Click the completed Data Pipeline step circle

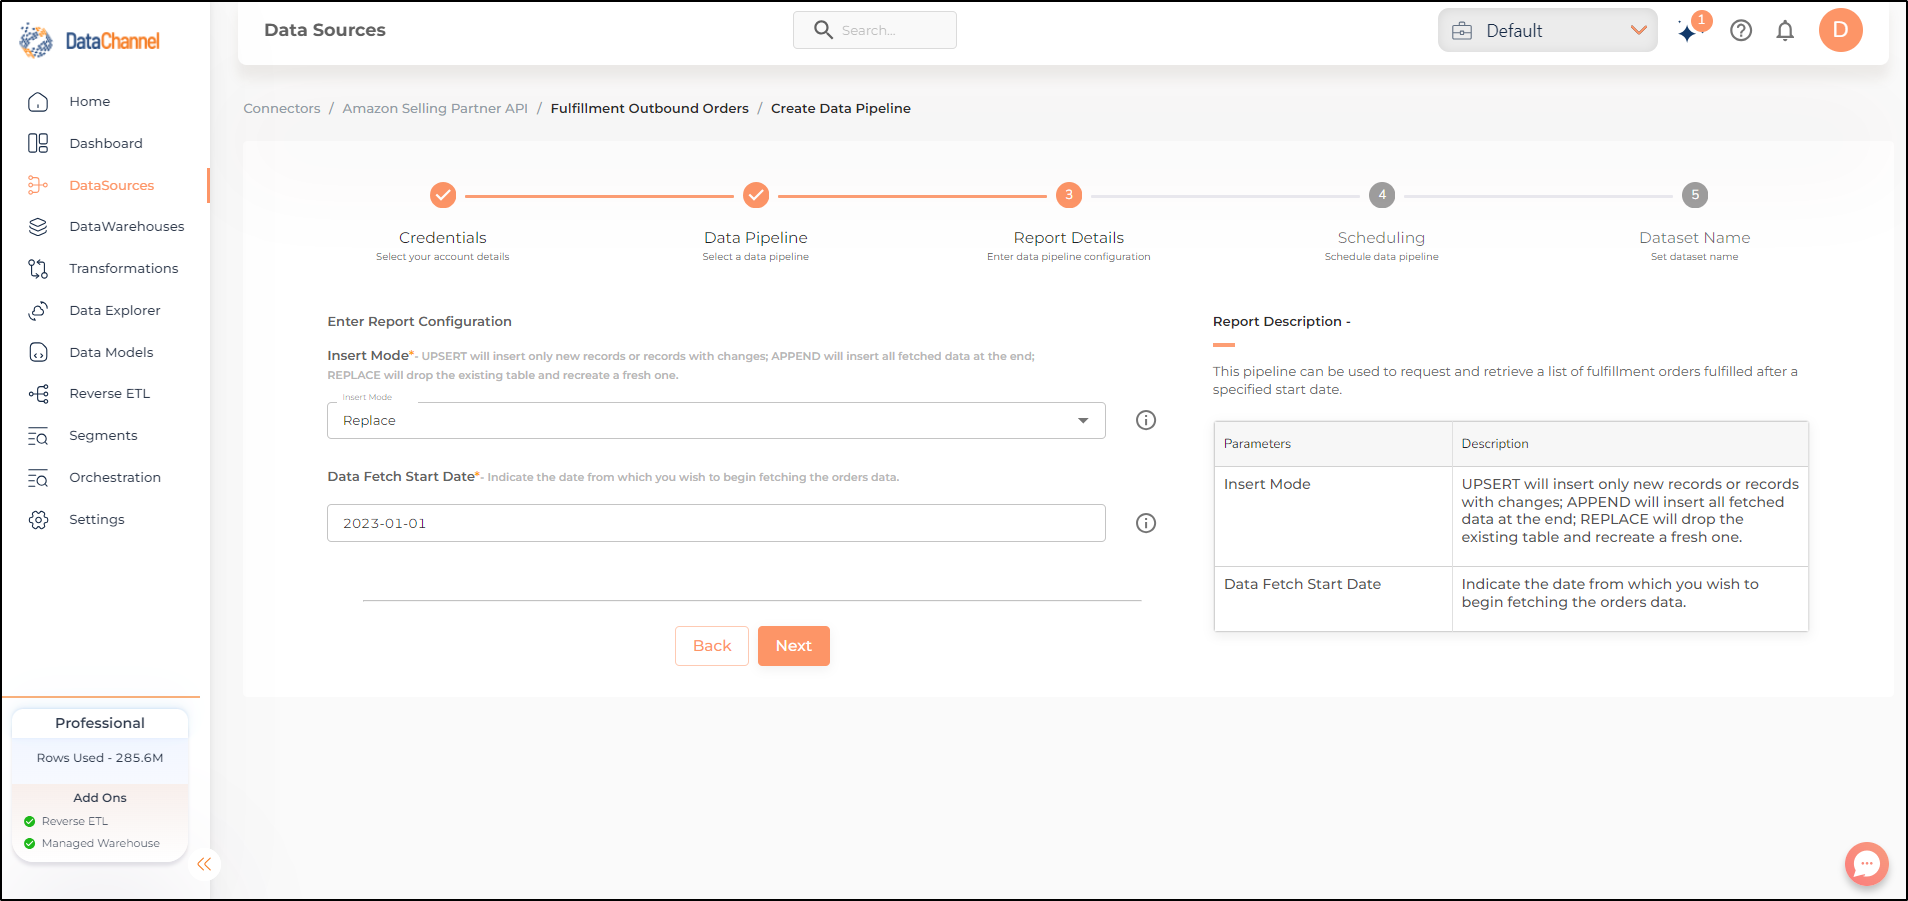click(756, 195)
